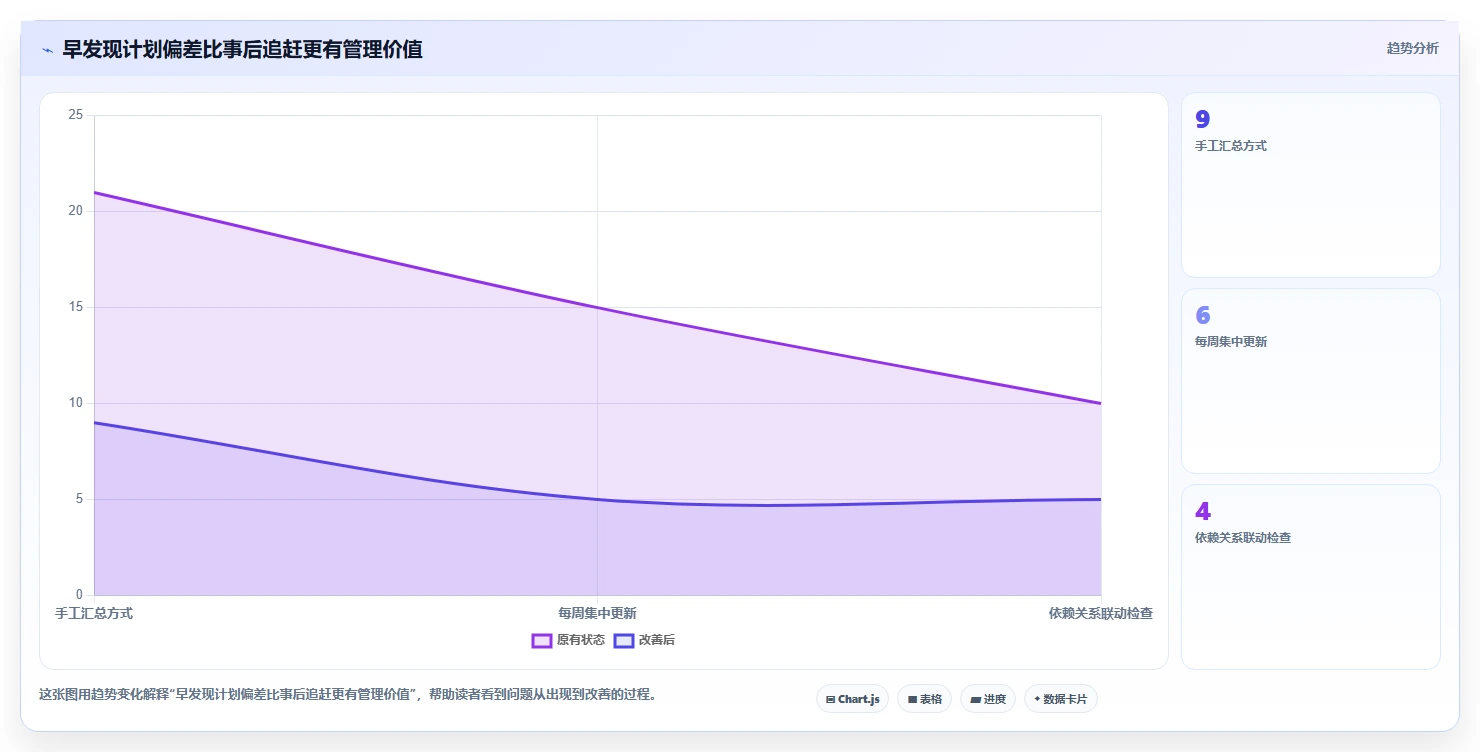Screen dimensions: 1480x752
Task: Click x-axis label 依赖关系联动检查
Action: click(1100, 613)
